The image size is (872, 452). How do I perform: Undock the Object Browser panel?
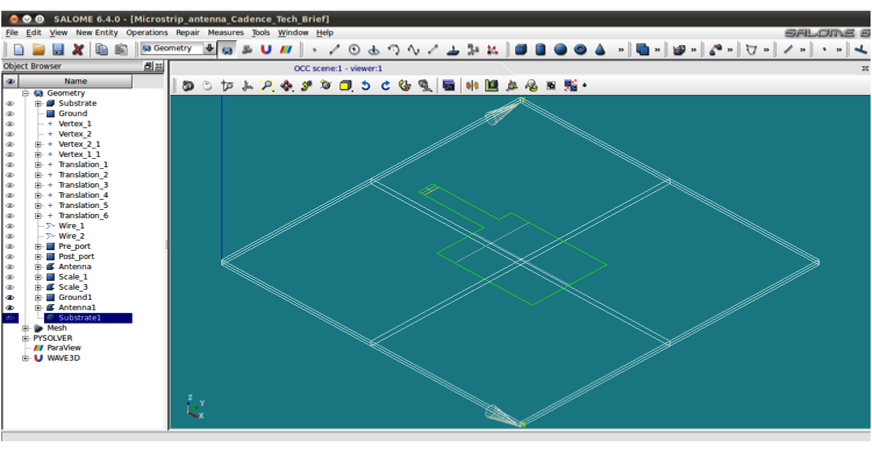click(x=148, y=66)
